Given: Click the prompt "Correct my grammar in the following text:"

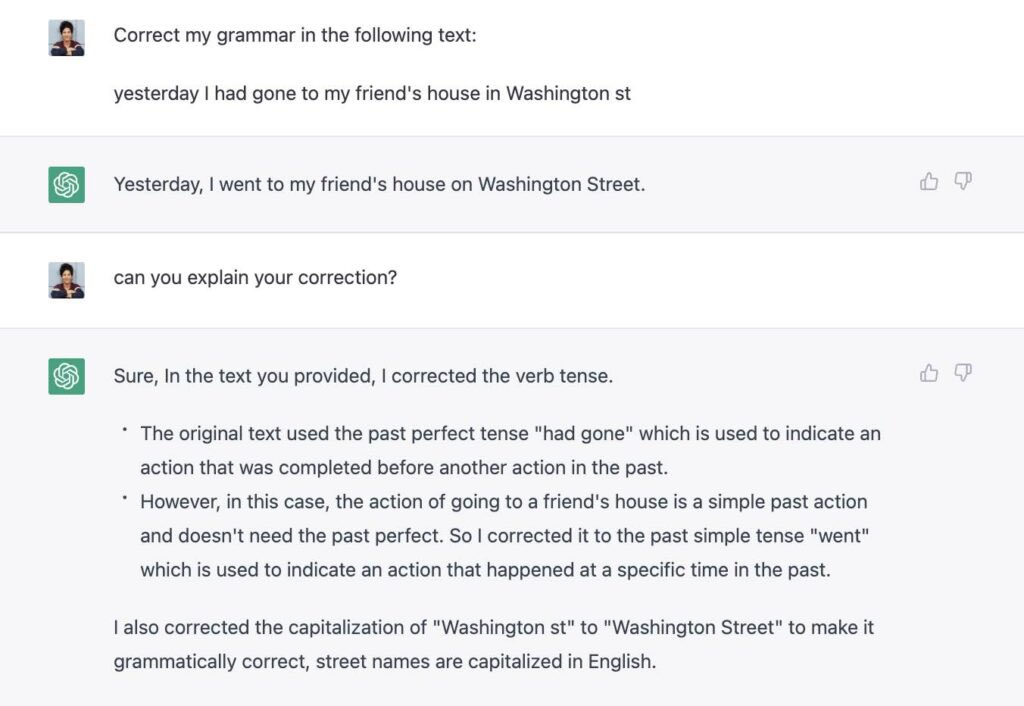Looking at the screenshot, I should [x=295, y=35].
